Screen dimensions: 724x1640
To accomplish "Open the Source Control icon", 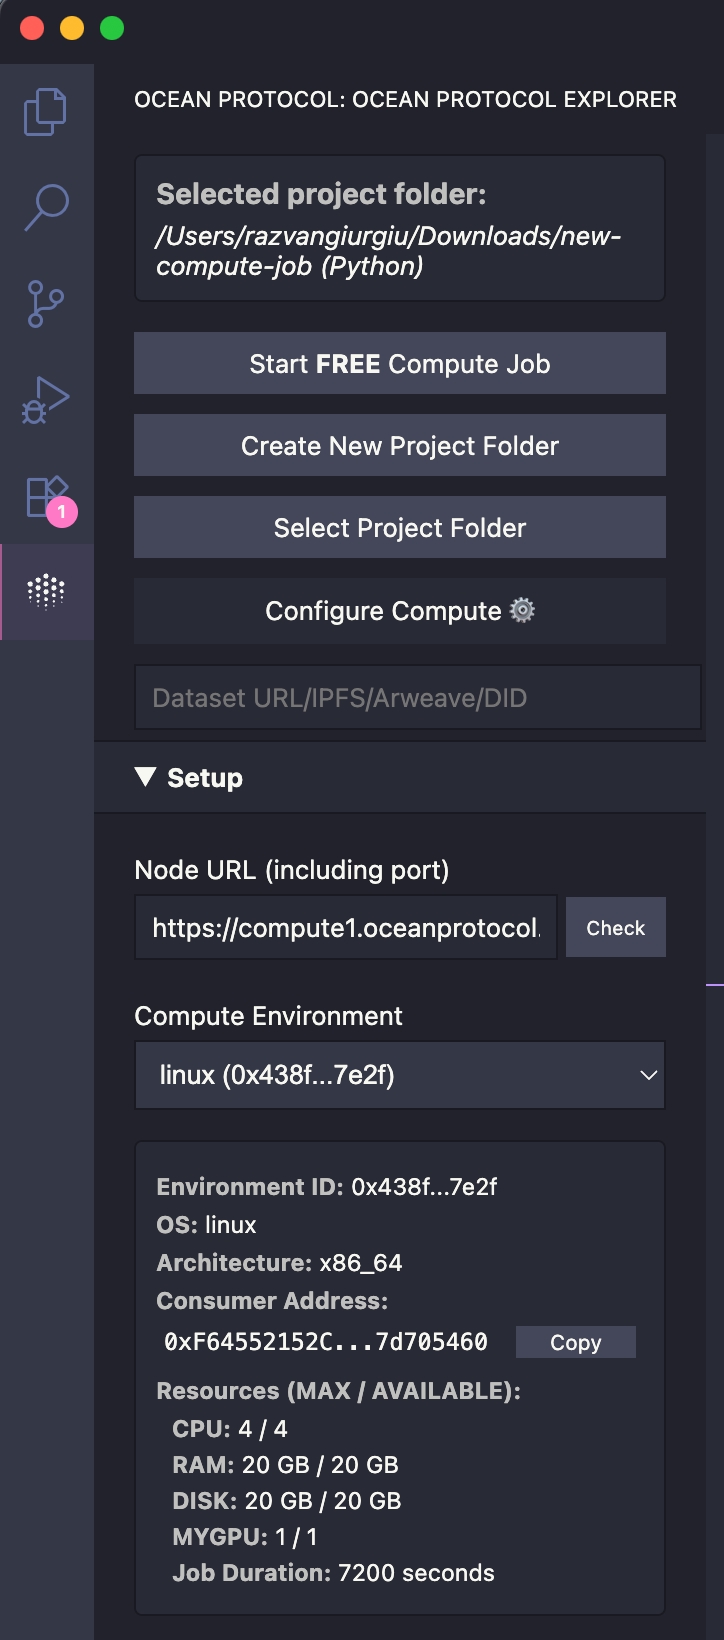I will pyautogui.click(x=46, y=303).
